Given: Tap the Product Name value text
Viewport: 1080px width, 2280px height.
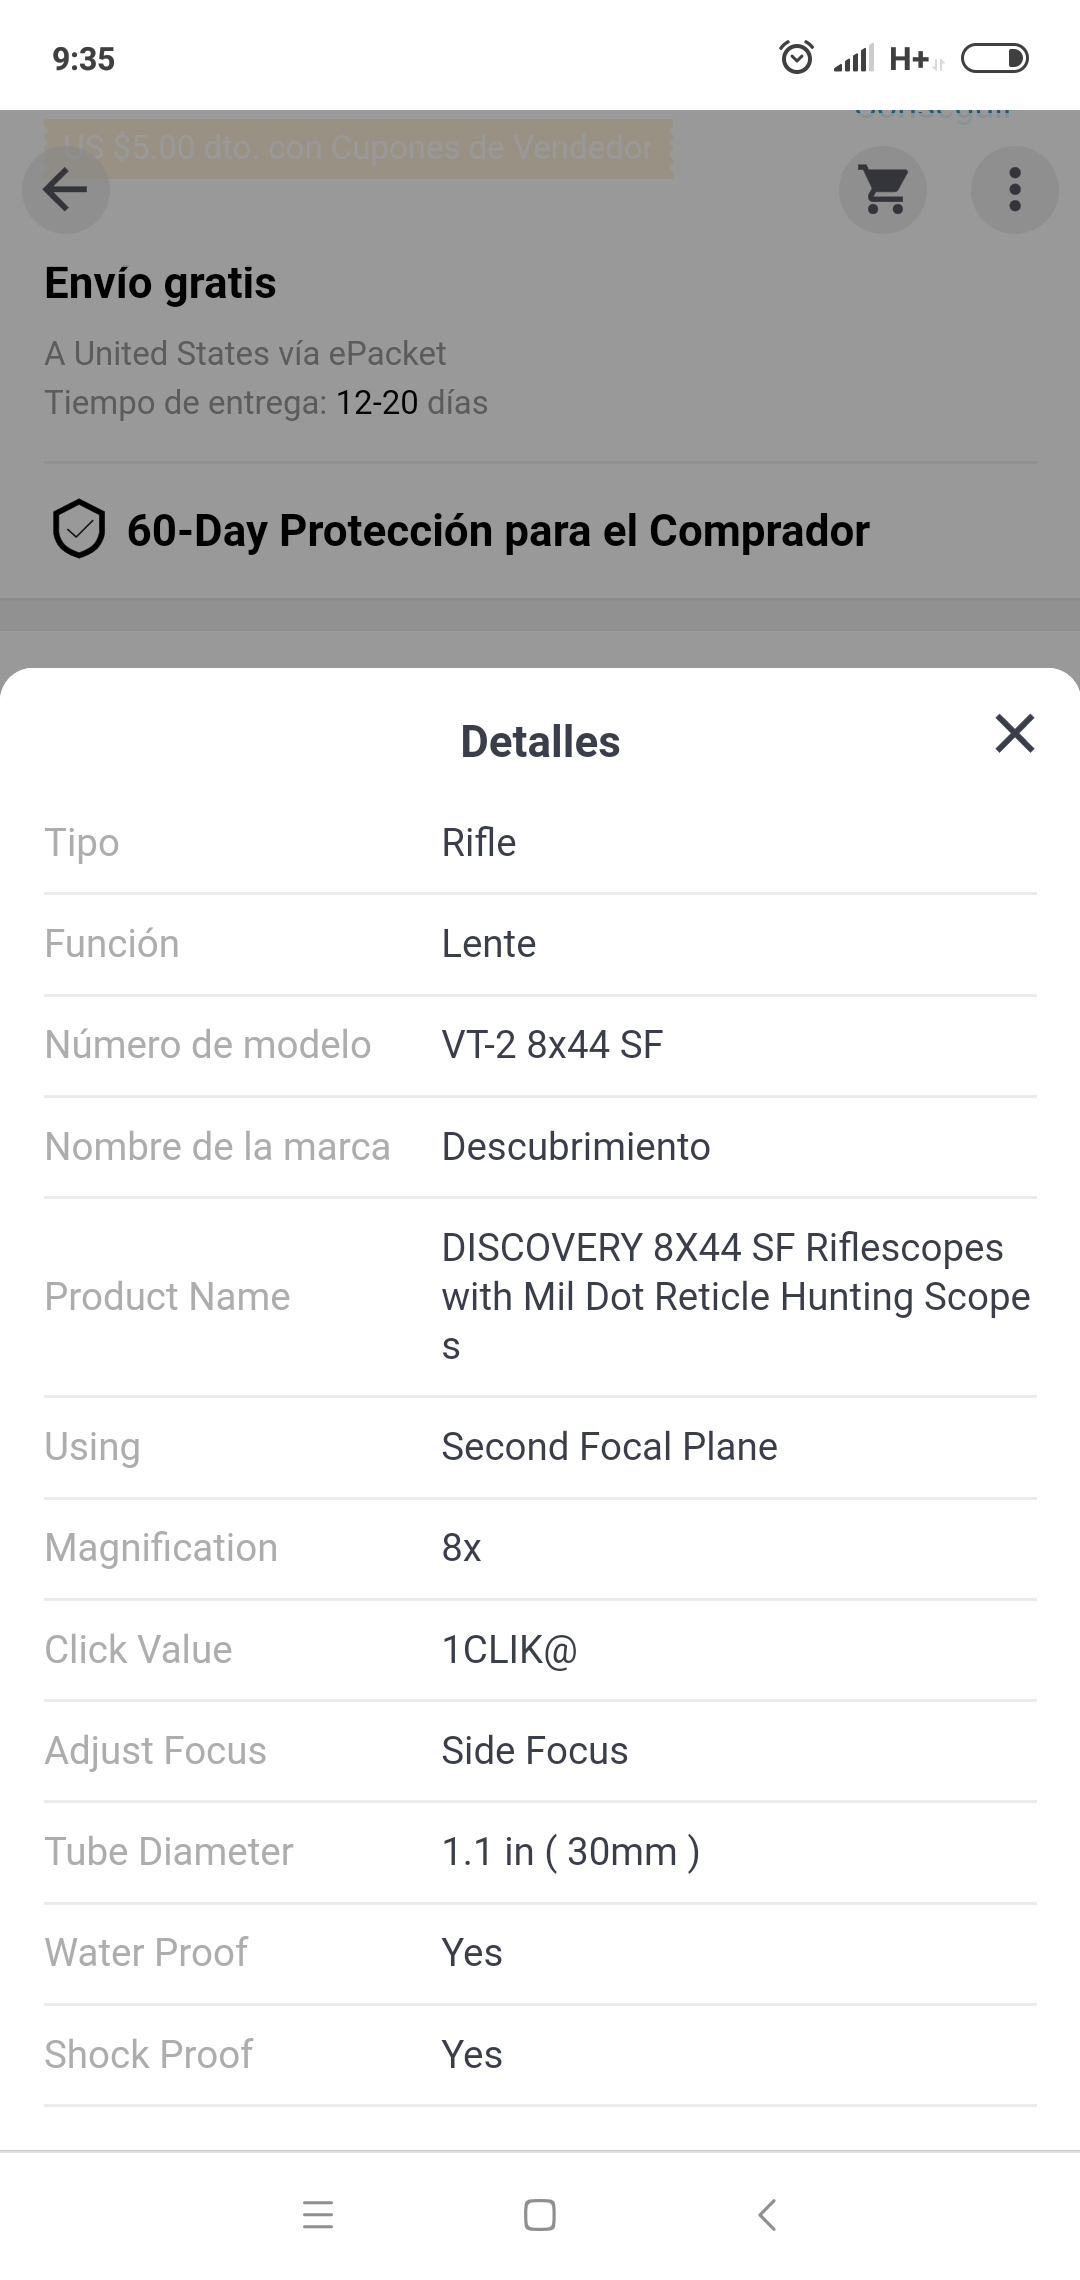Looking at the screenshot, I should pos(736,1296).
